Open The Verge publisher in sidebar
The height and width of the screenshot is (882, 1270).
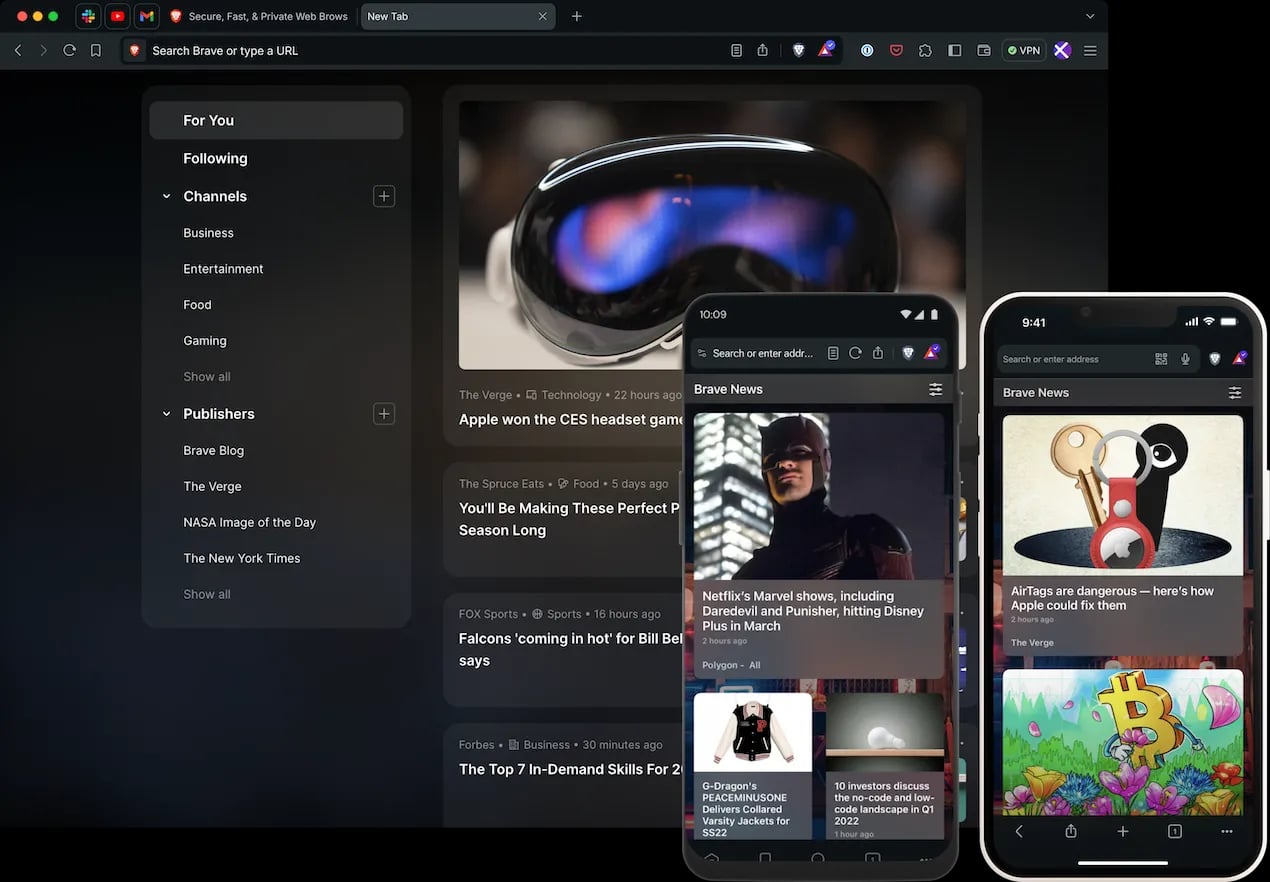point(212,486)
